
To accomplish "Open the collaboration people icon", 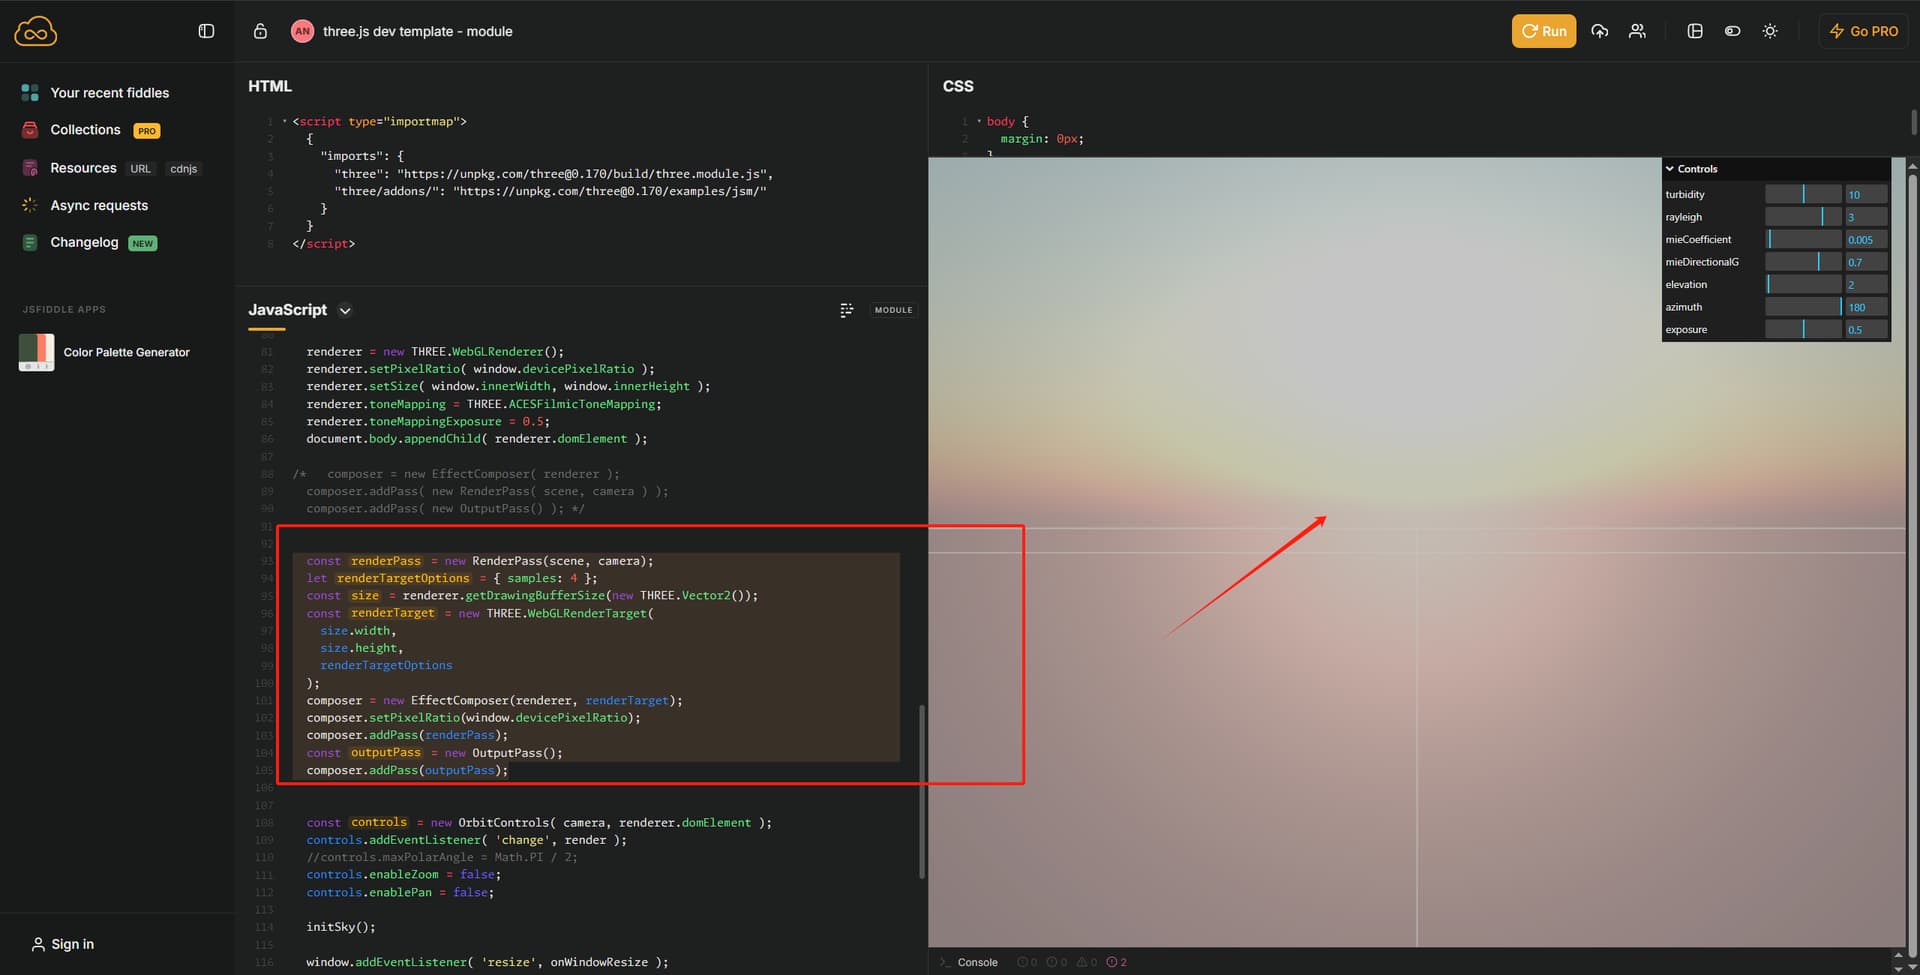I will (x=1637, y=31).
